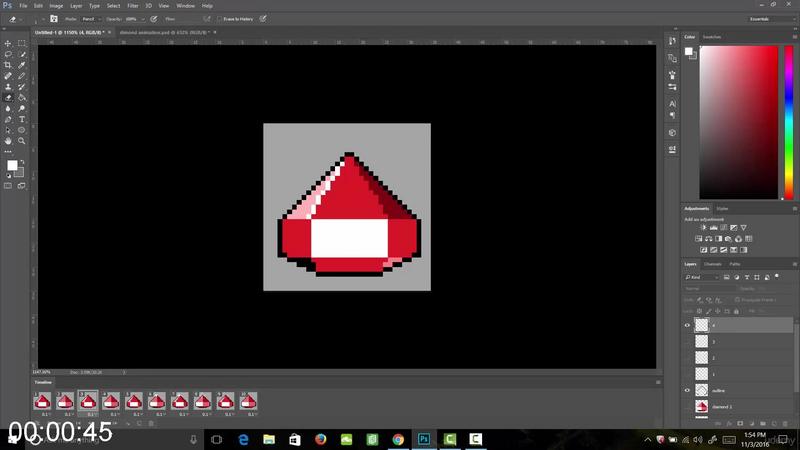The width and height of the screenshot is (800, 450).
Task: Toggle the adjustment layer filter icon
Action: [736, 277]
